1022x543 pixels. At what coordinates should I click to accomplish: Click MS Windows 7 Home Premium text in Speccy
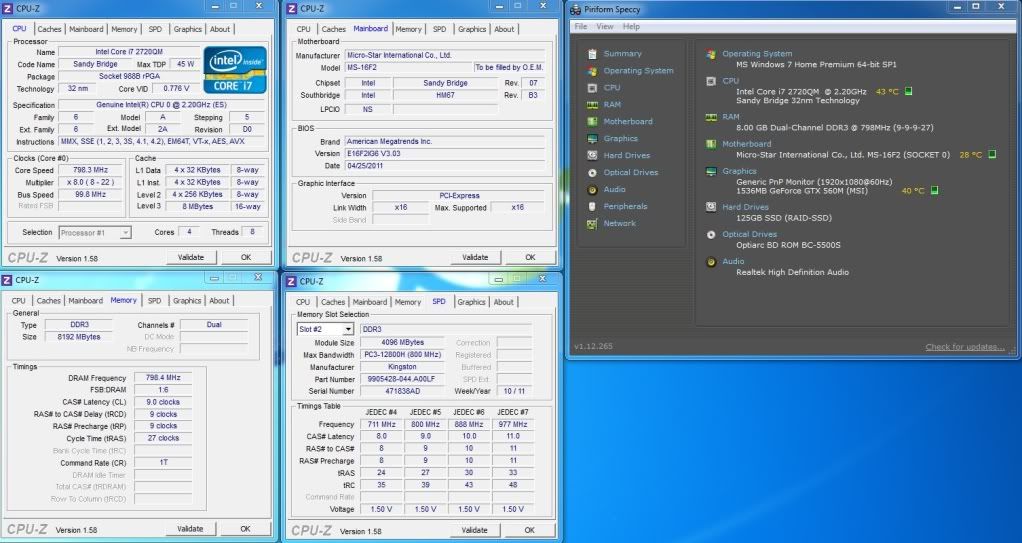point(816,65)
